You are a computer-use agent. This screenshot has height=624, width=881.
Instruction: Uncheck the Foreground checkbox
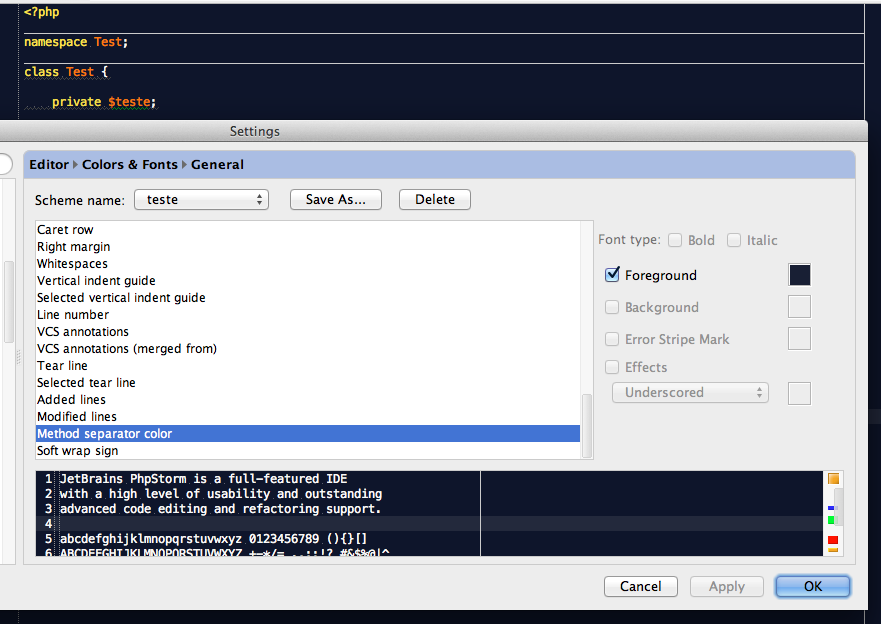point(613,275)
